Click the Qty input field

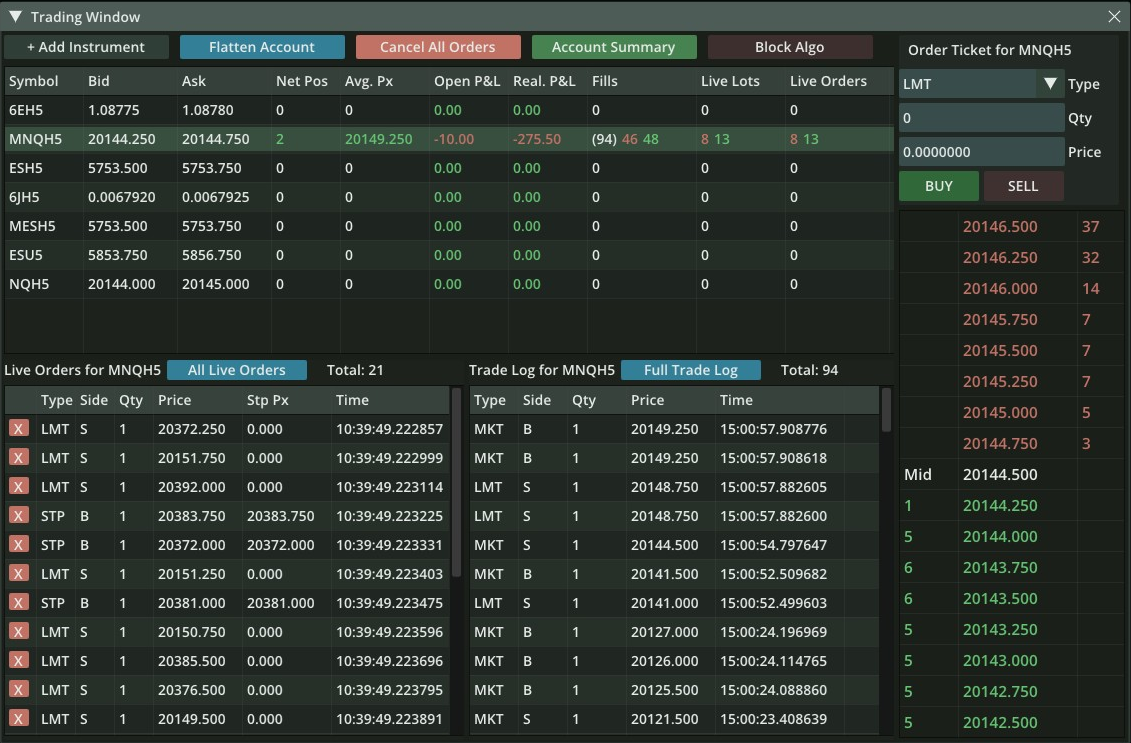(x=981, y=117)
